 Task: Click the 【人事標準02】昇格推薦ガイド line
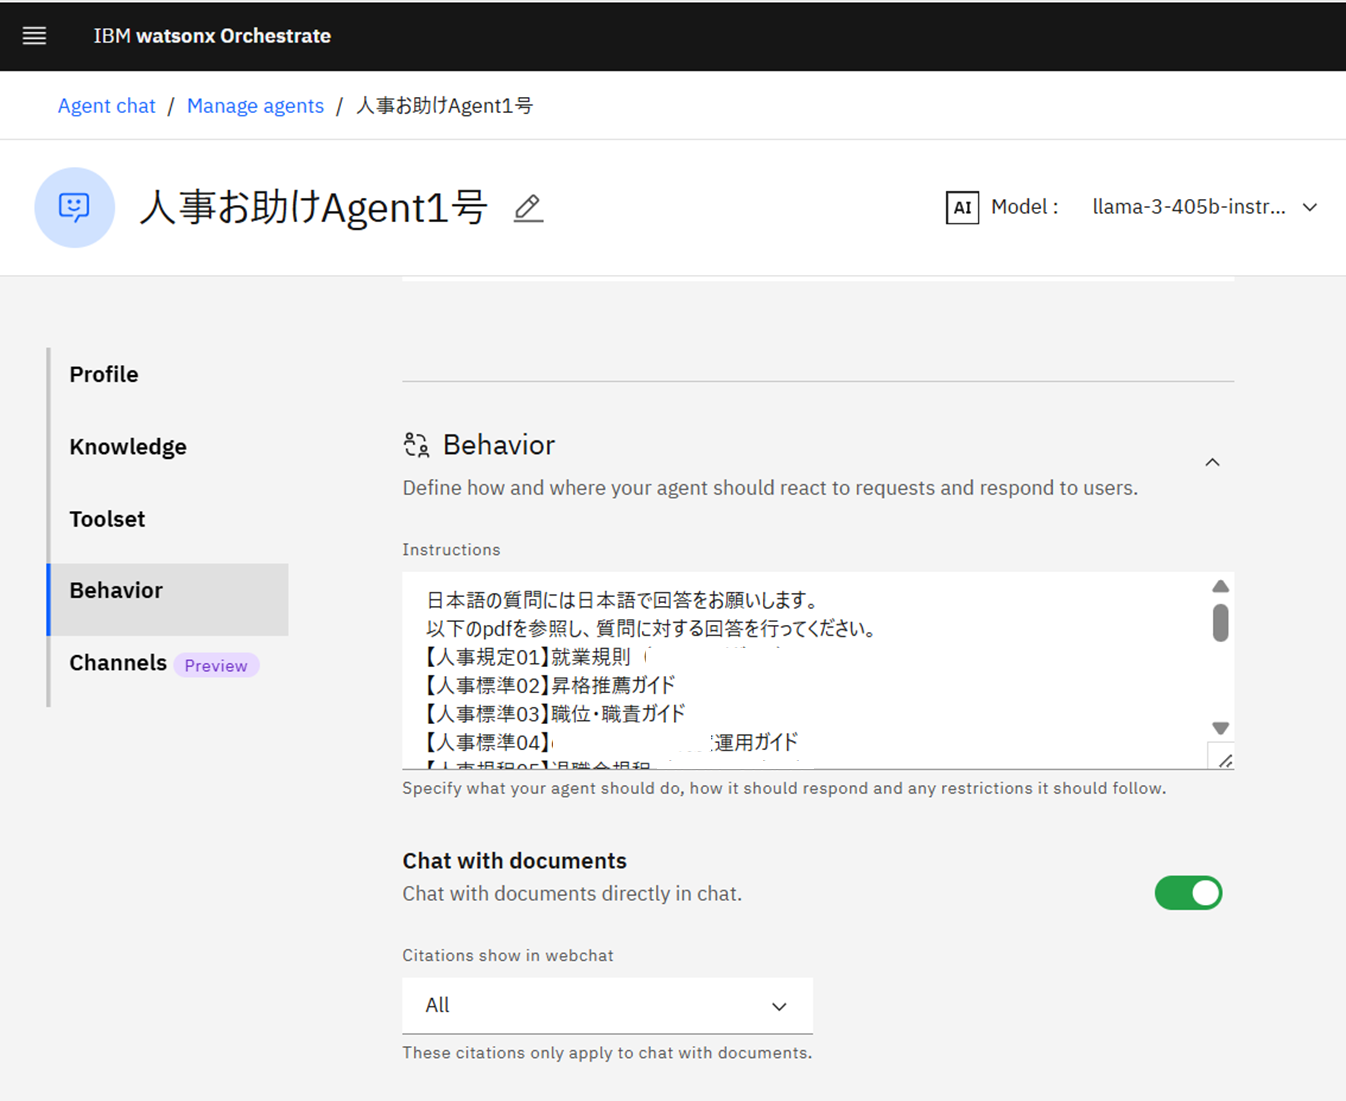point(551,685)
